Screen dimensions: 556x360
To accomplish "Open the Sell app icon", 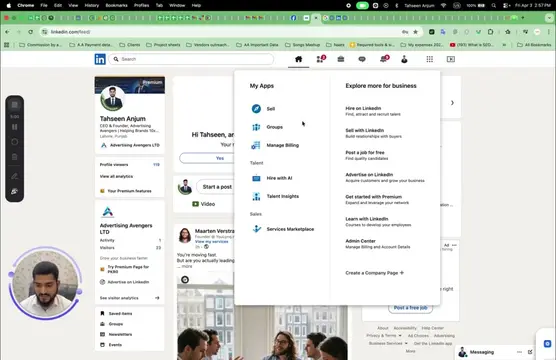I will [256, 109].
